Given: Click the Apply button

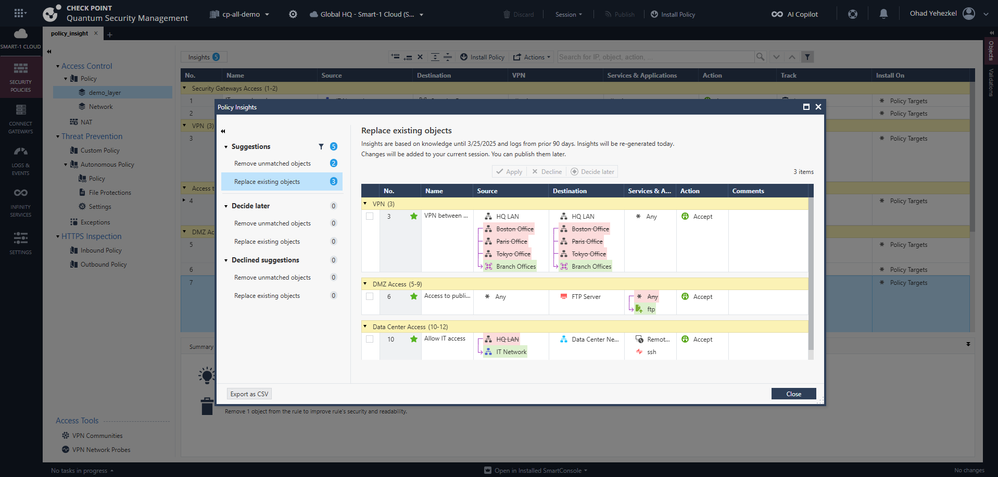Looking at the screenshot, I should (509, 172).
